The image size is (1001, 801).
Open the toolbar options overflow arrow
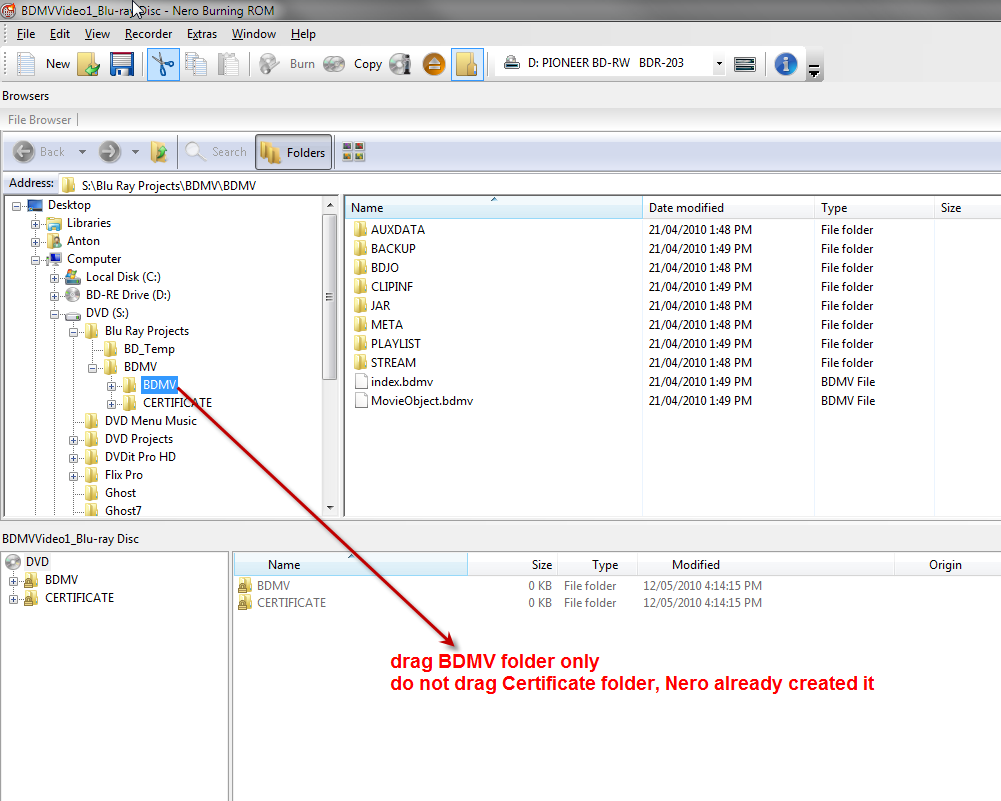pos(814,71)
